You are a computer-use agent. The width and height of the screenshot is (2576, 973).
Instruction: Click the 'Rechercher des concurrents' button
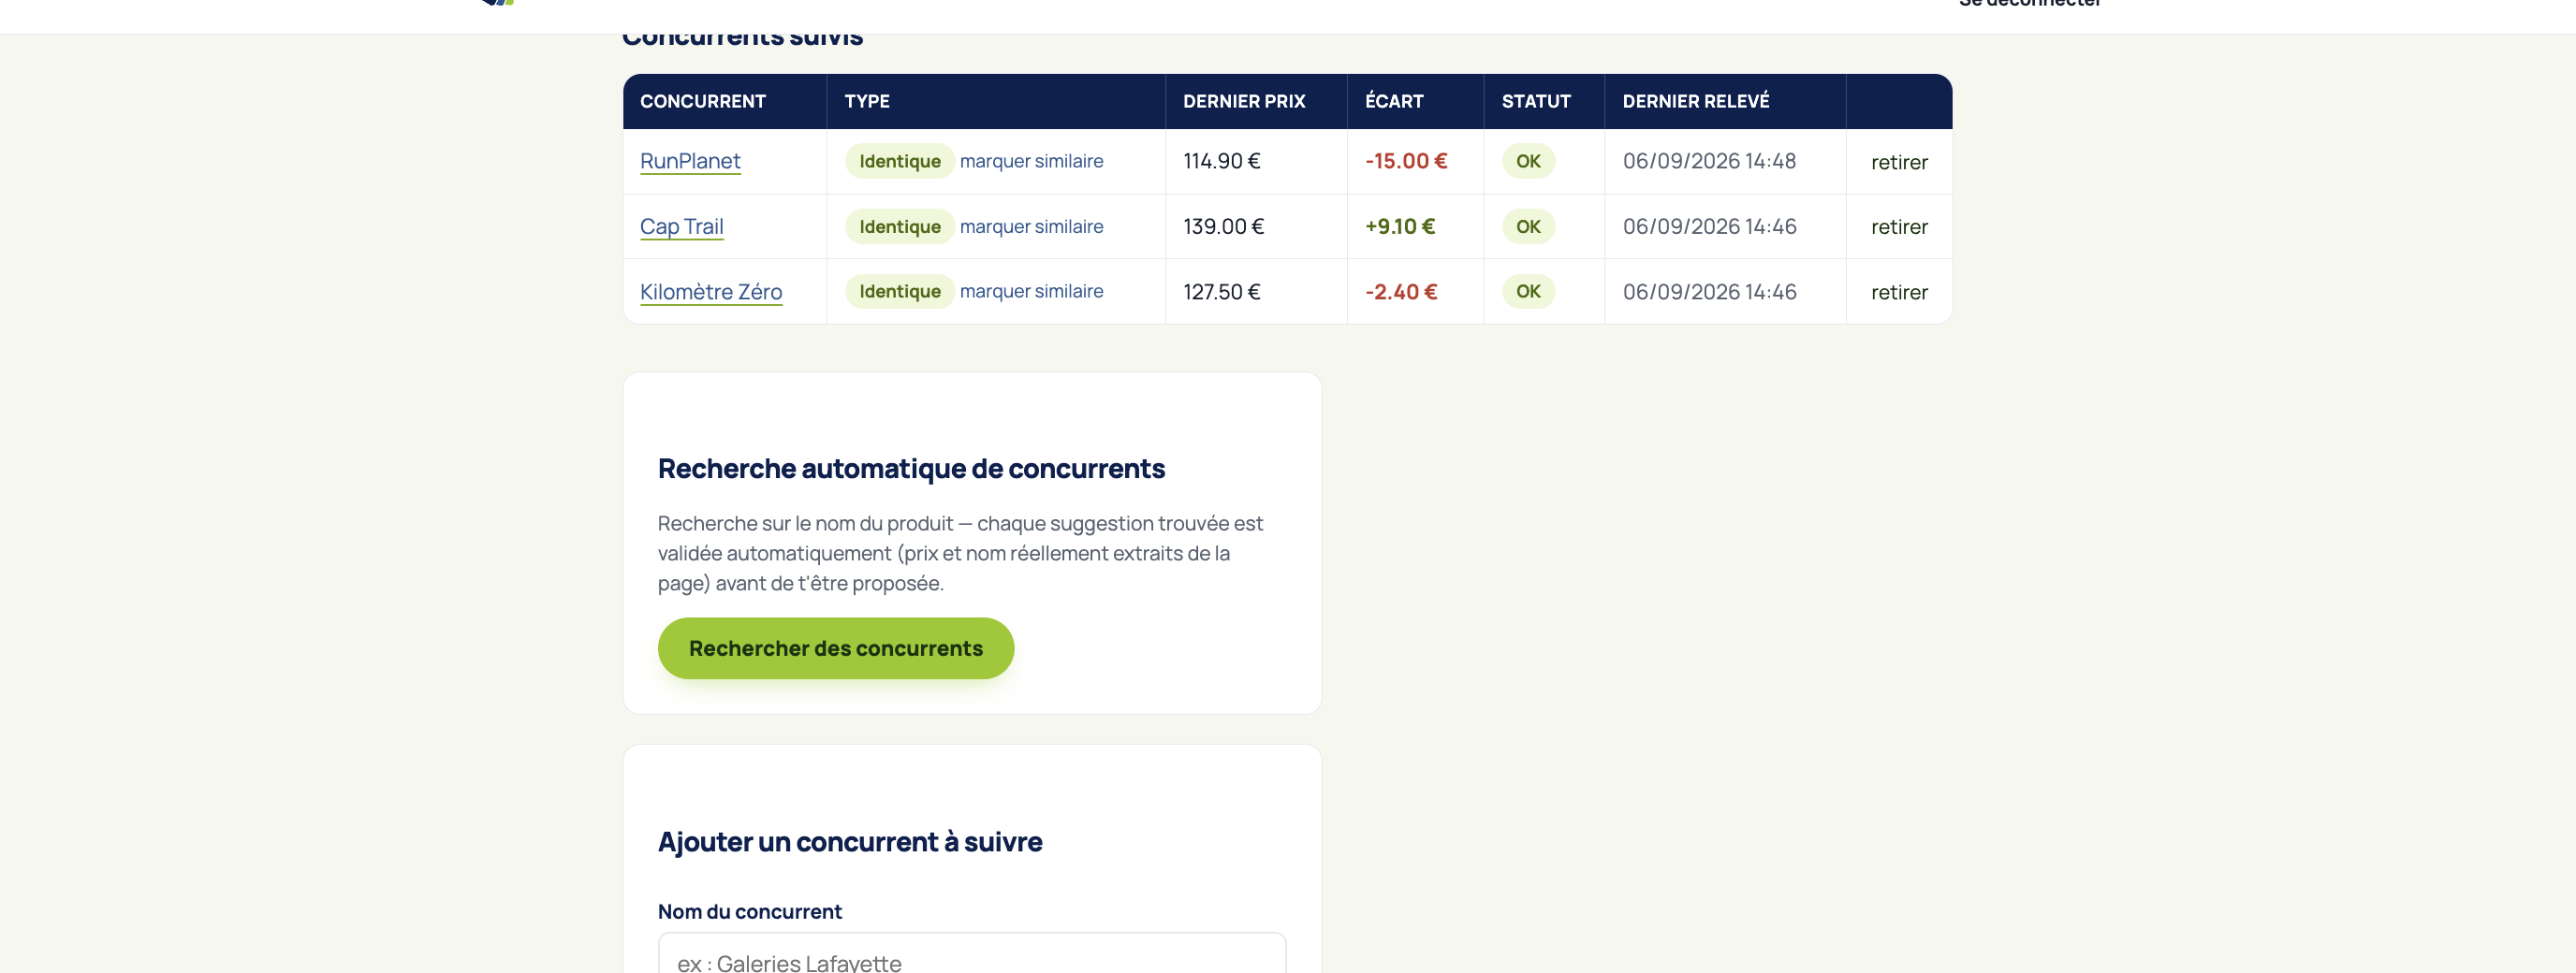pos(836,648)
